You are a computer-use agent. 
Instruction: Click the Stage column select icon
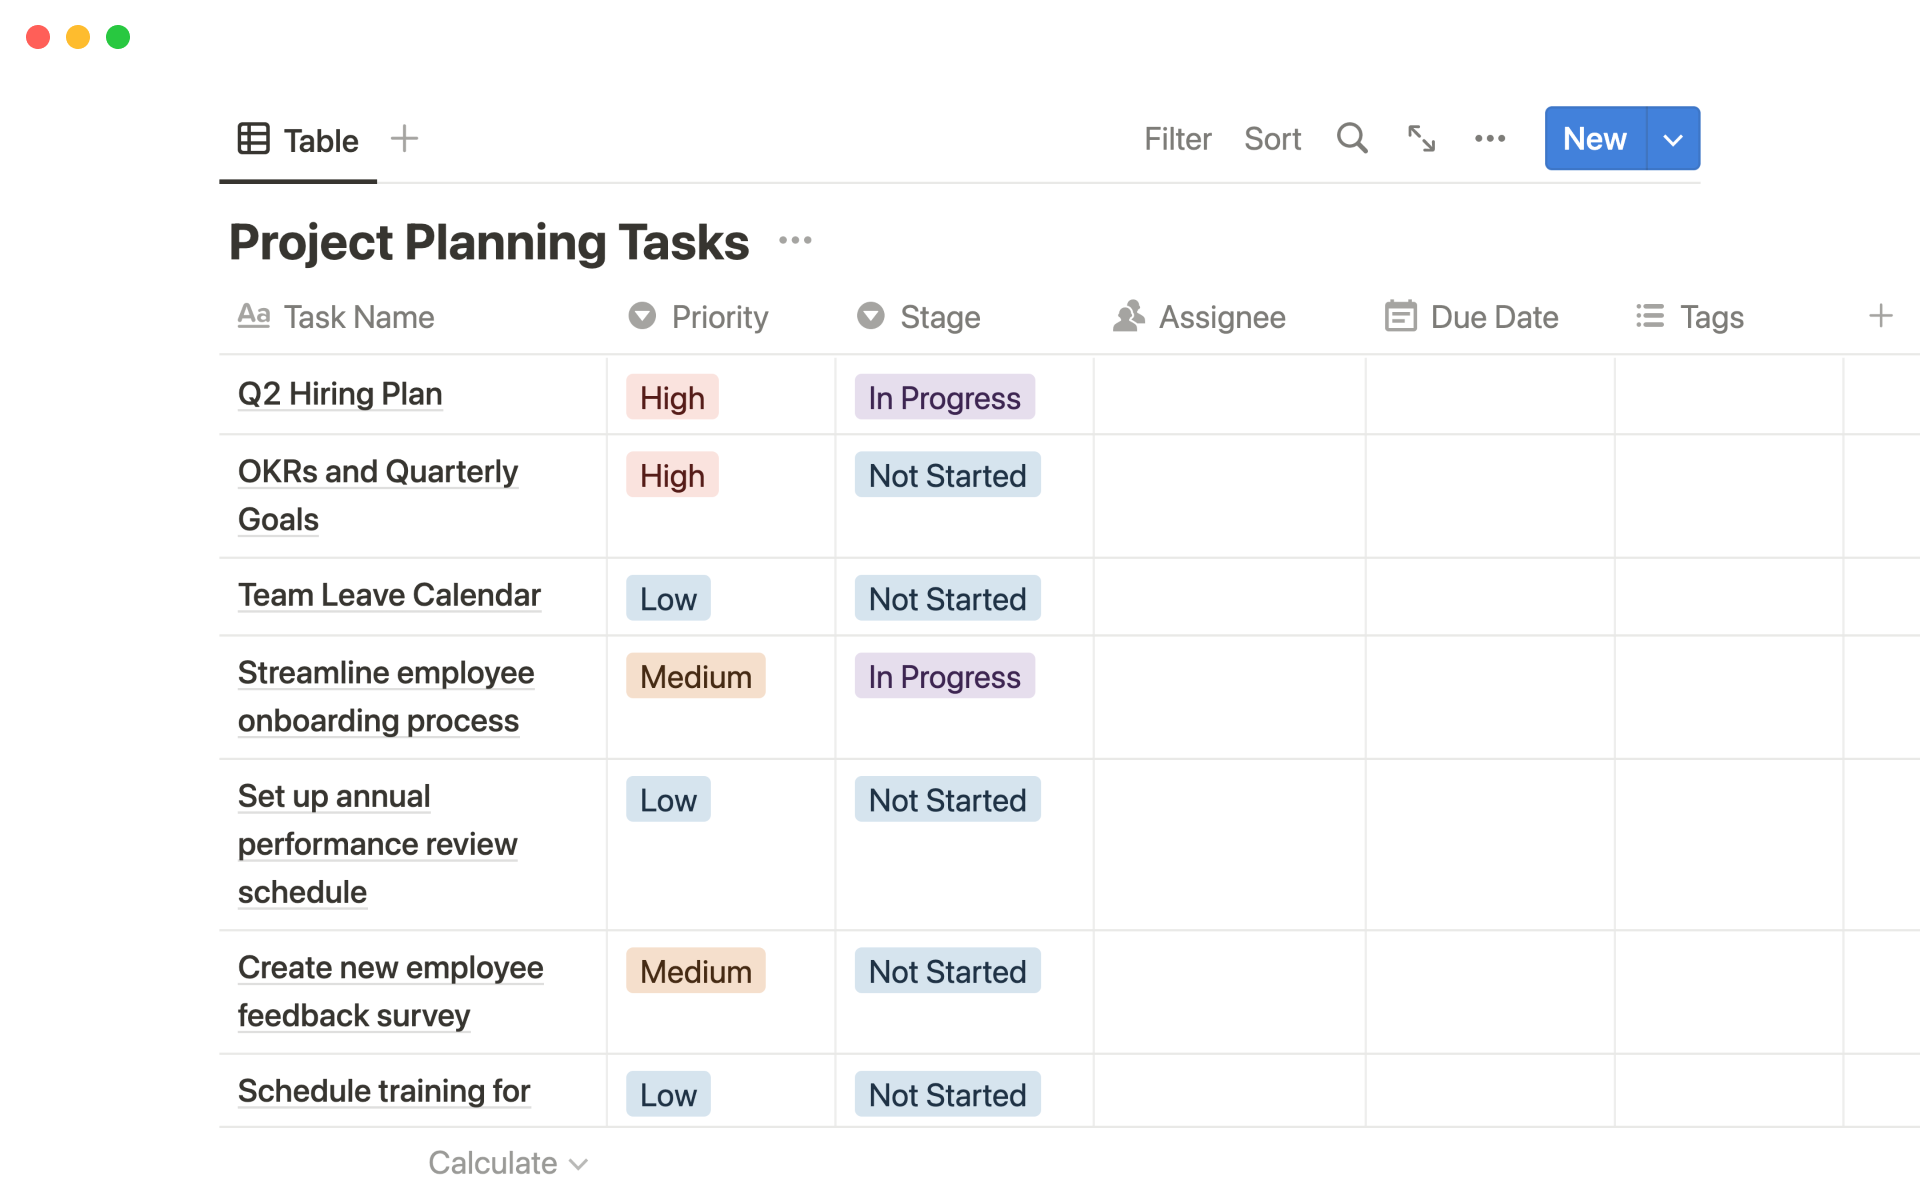pyautogui.click(x=871, y=316)
